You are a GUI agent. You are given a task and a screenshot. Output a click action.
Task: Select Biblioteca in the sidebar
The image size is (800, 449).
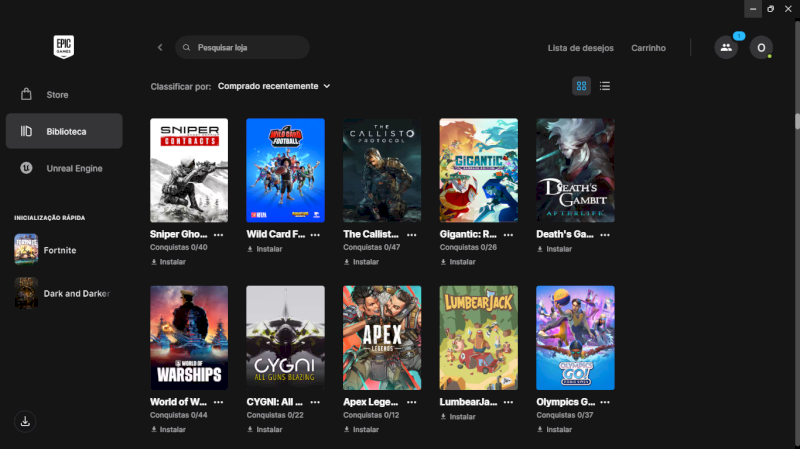click(x=64, y=131)
